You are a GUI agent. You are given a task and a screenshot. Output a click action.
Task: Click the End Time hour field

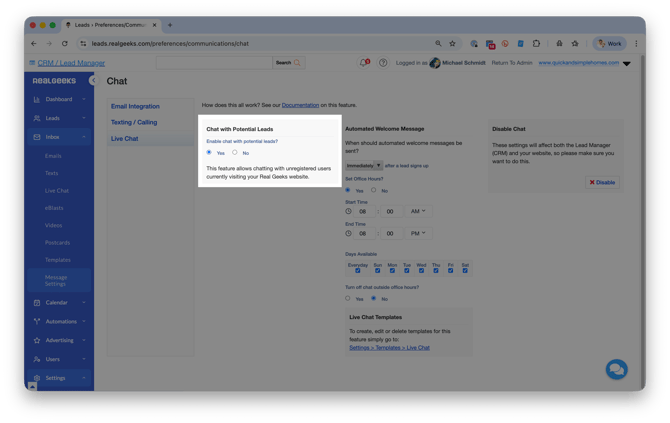point(364,233)
